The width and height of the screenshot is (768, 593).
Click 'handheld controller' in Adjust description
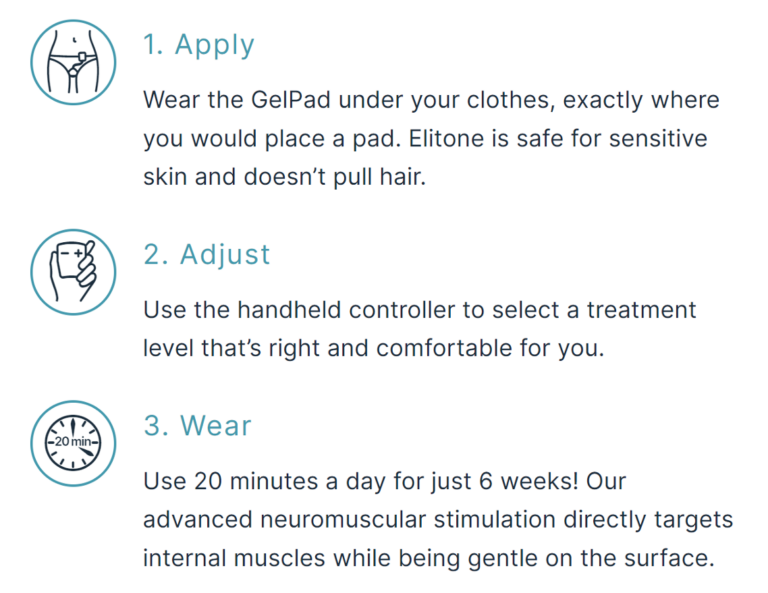346,310
